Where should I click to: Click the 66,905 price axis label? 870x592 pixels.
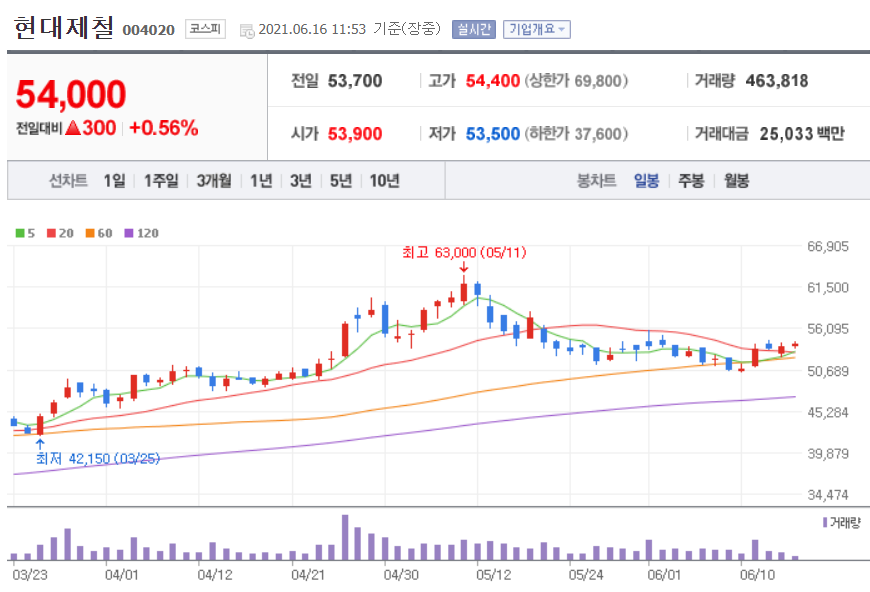click(x=828, y=246)
